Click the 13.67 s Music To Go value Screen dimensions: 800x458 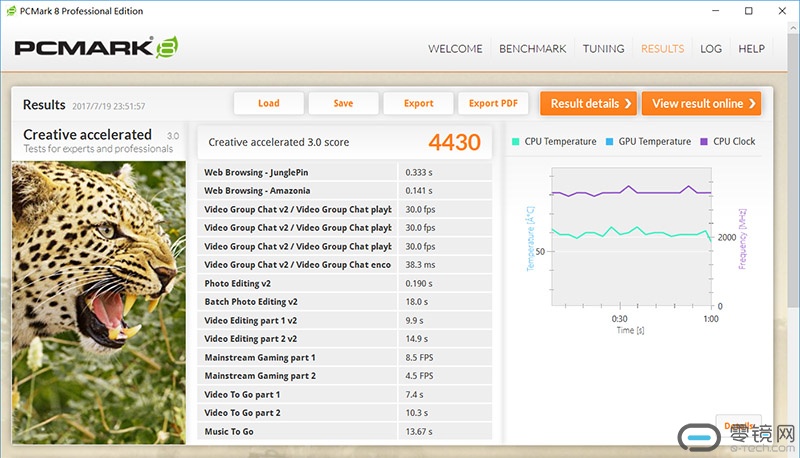(x=419, y=431)
